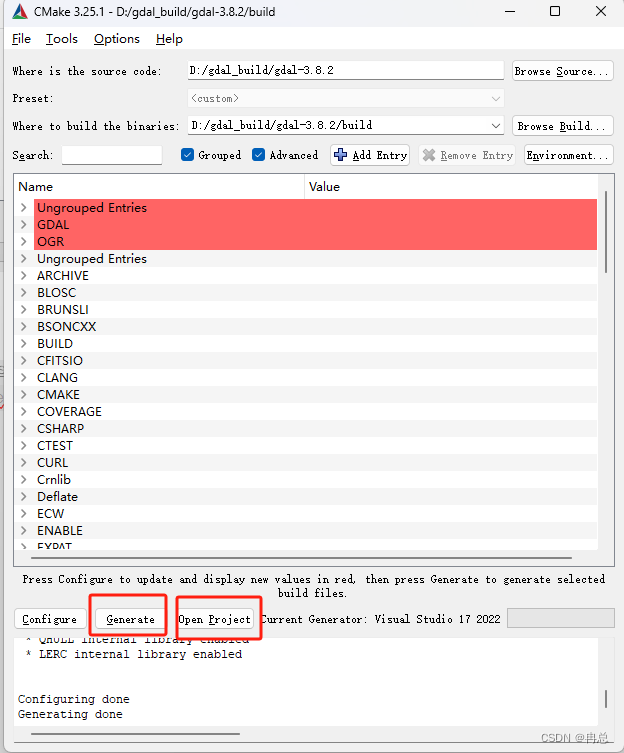624x753 pixels.
Task: Minimize the CMake window
Action: pos(510,12)
